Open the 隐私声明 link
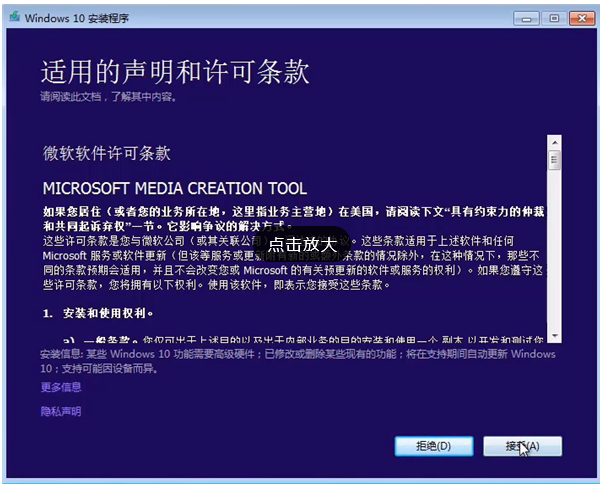Viewport: 600px width, 486px height. click(x=61, y=411)
